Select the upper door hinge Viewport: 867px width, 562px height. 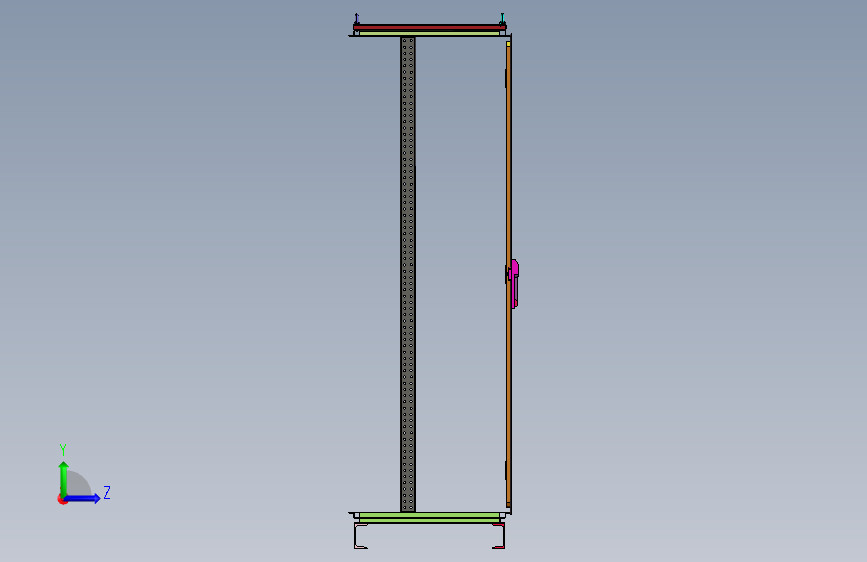pyautogui.click(x=506, y=78)
